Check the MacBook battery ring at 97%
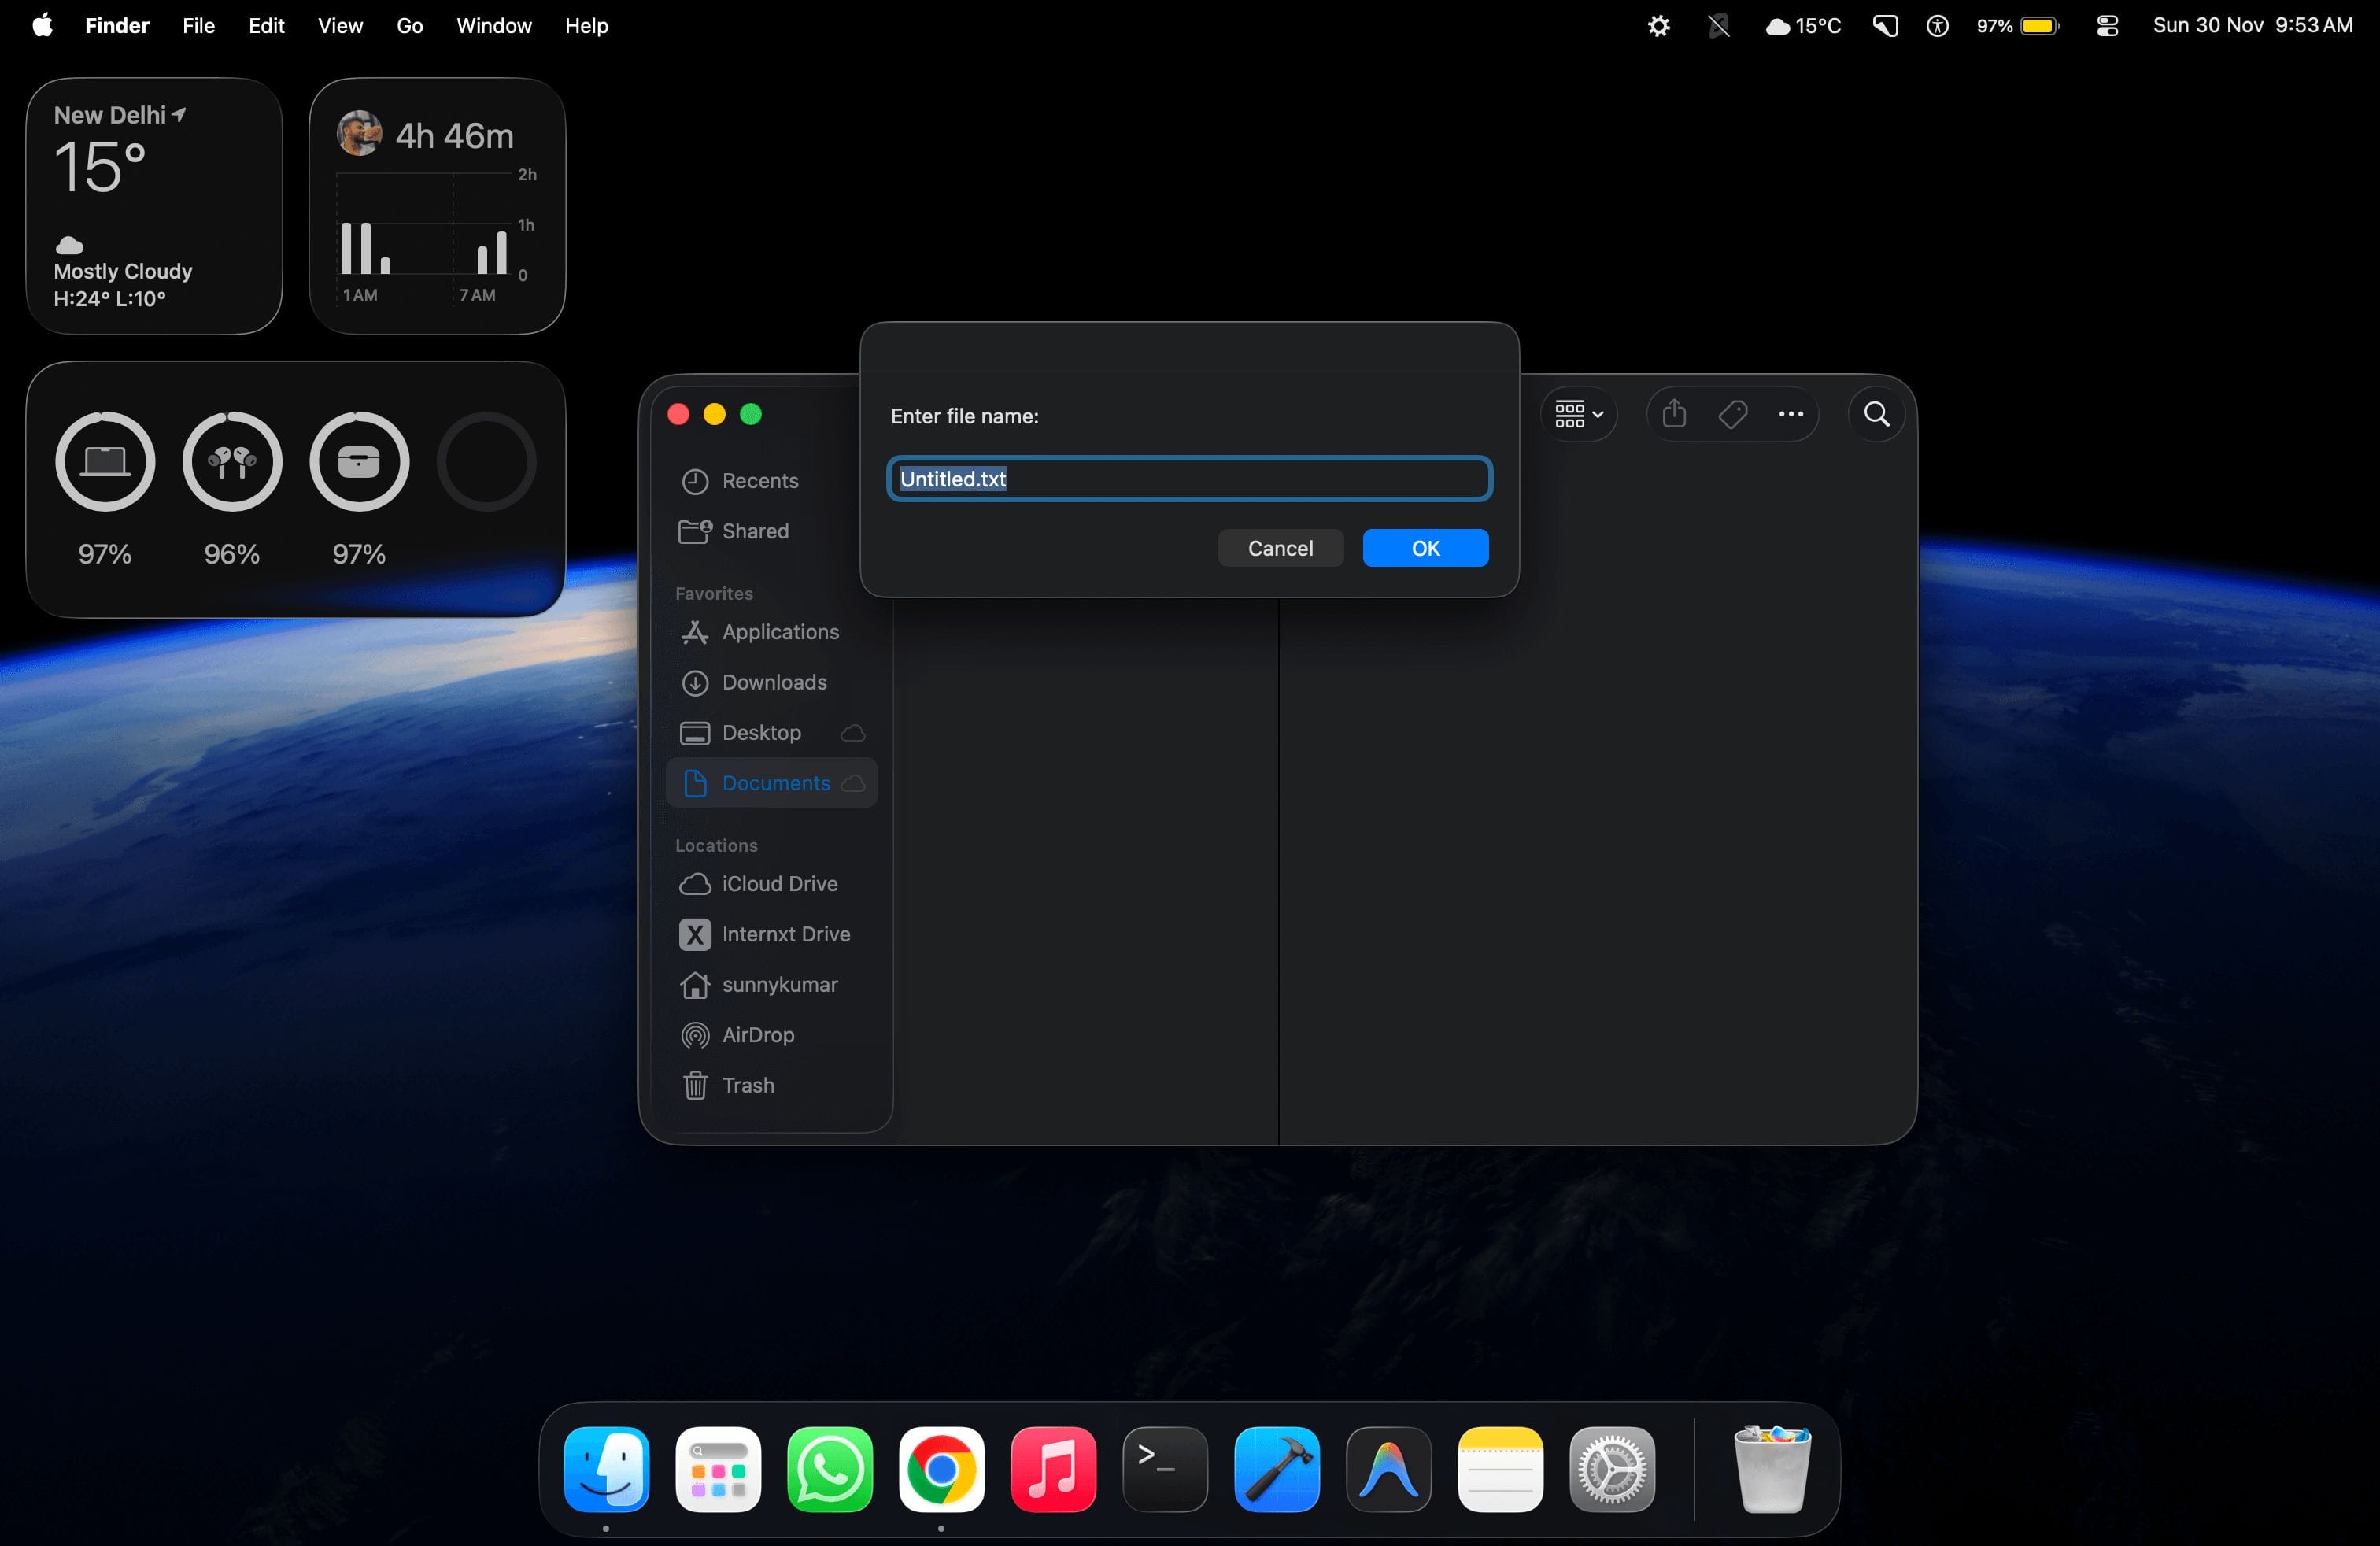Viewport: 2380px width, 1546px height. tap(105, 461)
